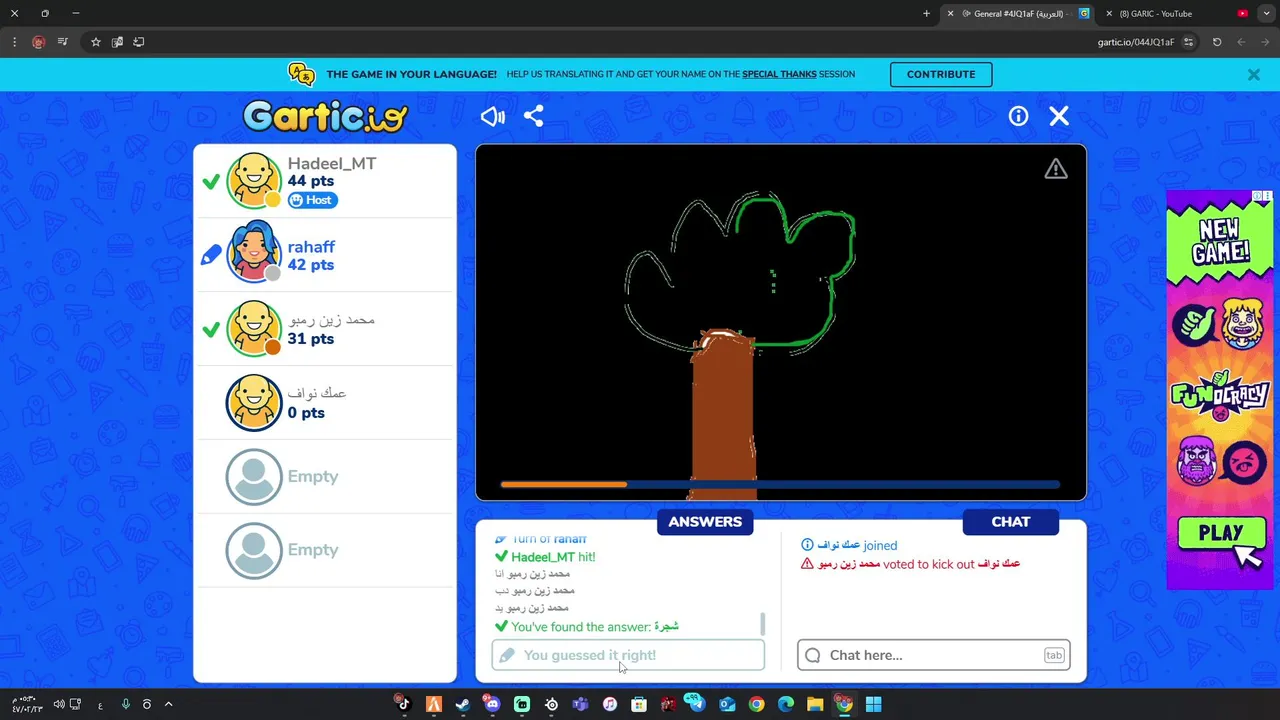Image resolution: width=1280 pixels, height=720 pixels.
Task: Open Microsoft Store from taskbar
Action: pos(639,704)
